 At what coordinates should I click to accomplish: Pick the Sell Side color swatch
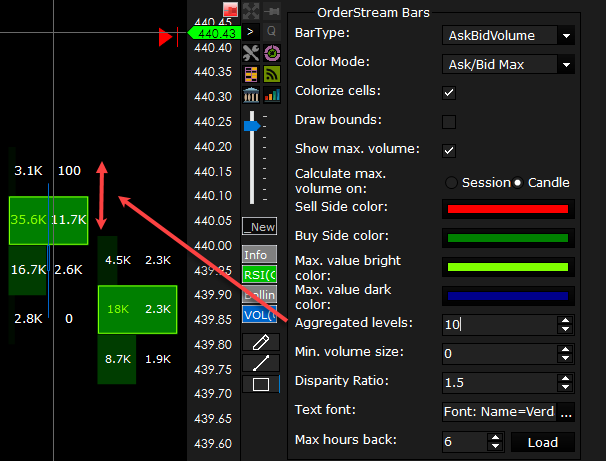tap(508, 210)
